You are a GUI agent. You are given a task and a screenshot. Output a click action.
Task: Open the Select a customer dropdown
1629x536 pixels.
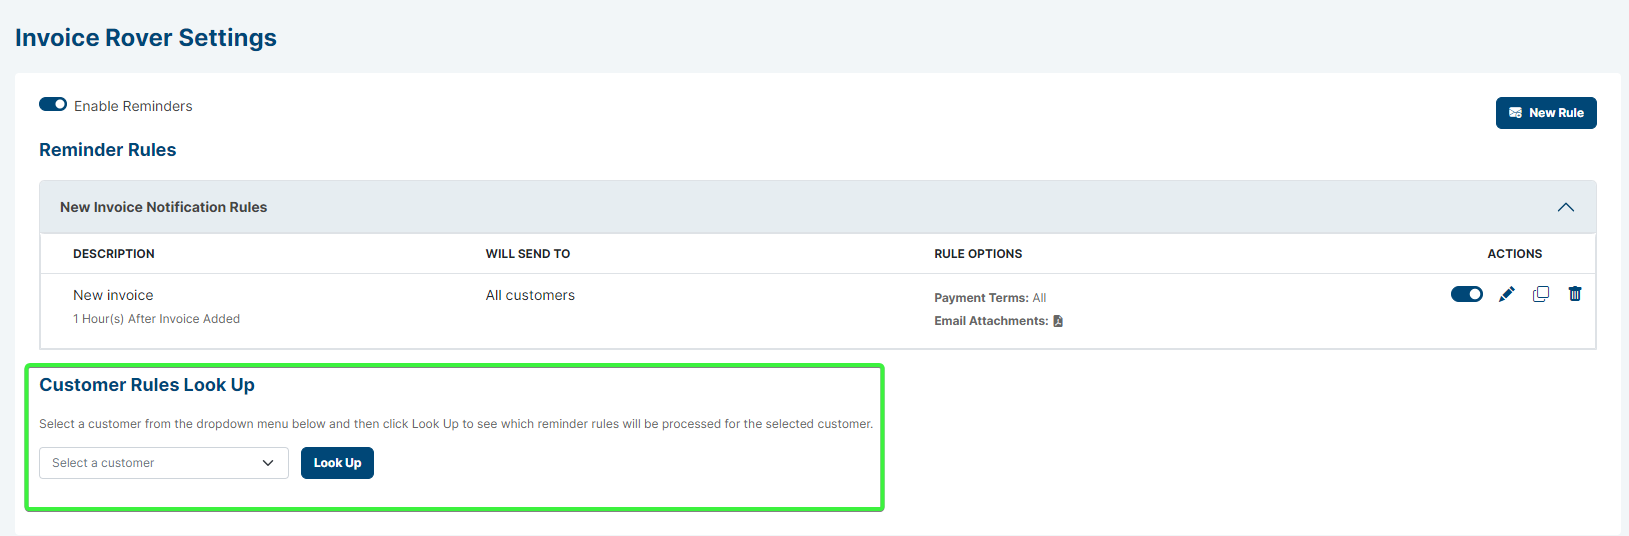tap(164, 463)
